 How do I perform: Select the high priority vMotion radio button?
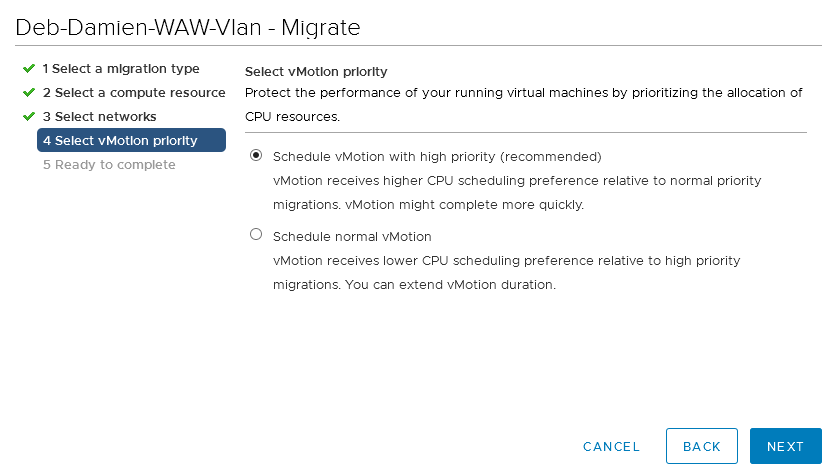coord(256,156)
